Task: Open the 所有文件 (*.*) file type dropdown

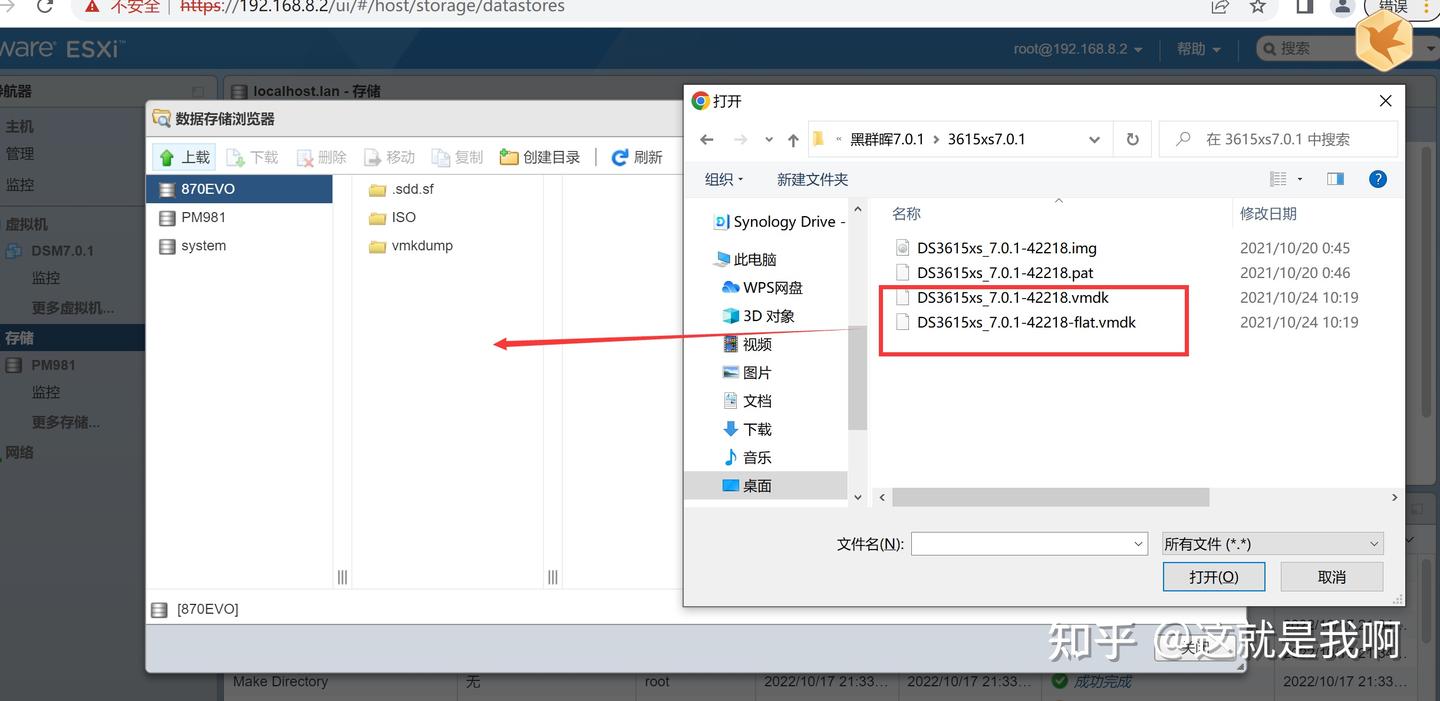Action: pos(1272,543)
